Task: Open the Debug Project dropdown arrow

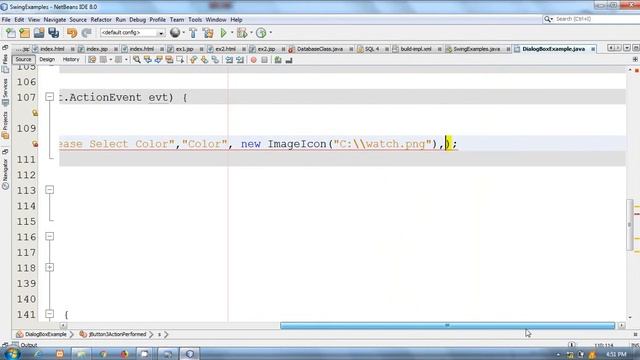Action: pos(251,33)
